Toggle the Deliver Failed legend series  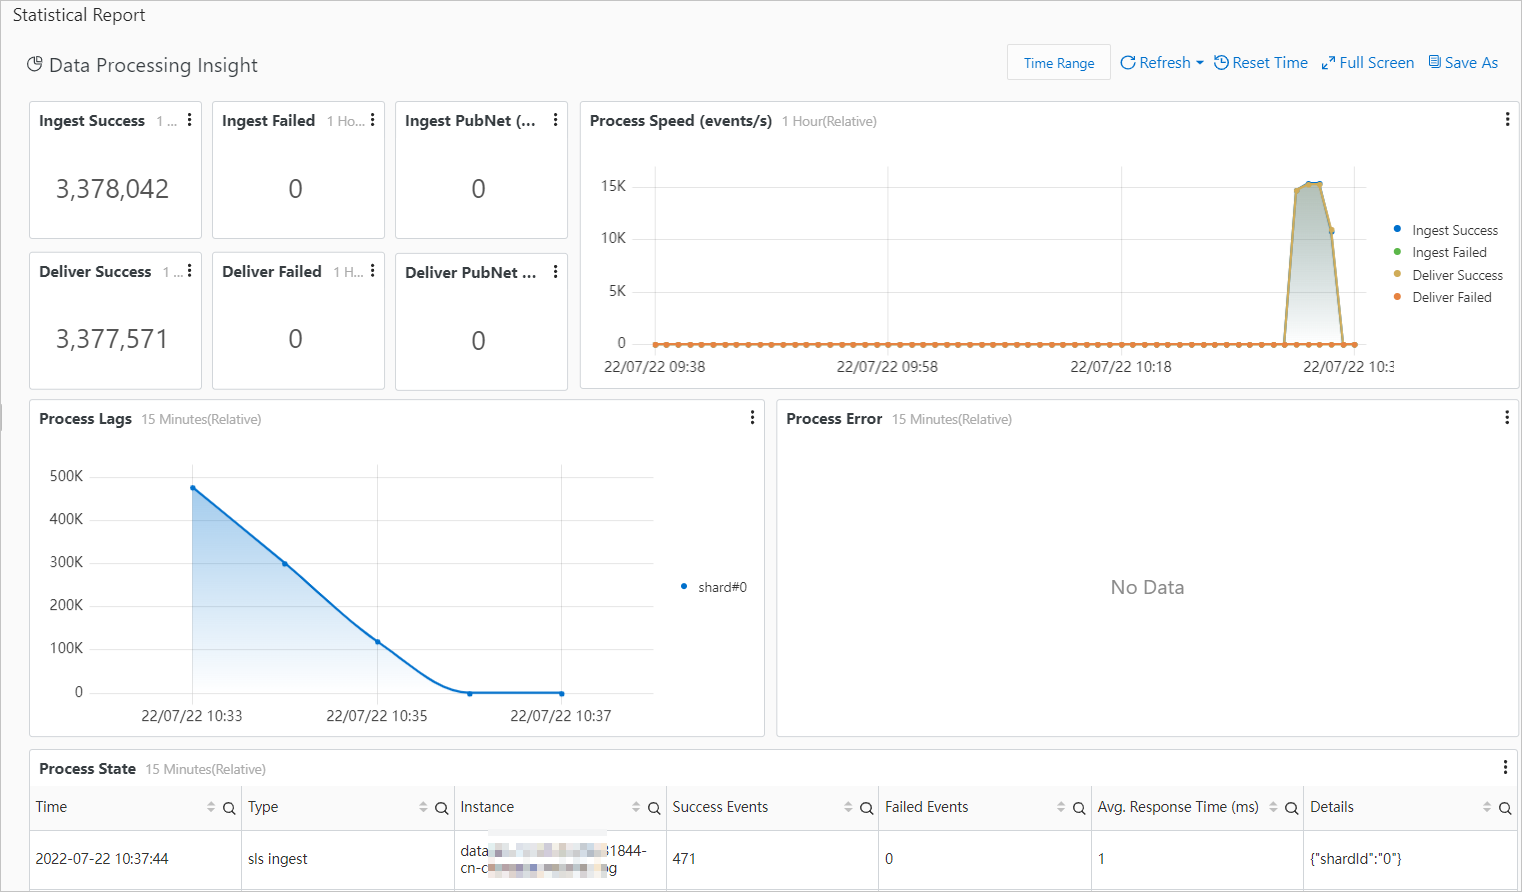(1442, 297)
